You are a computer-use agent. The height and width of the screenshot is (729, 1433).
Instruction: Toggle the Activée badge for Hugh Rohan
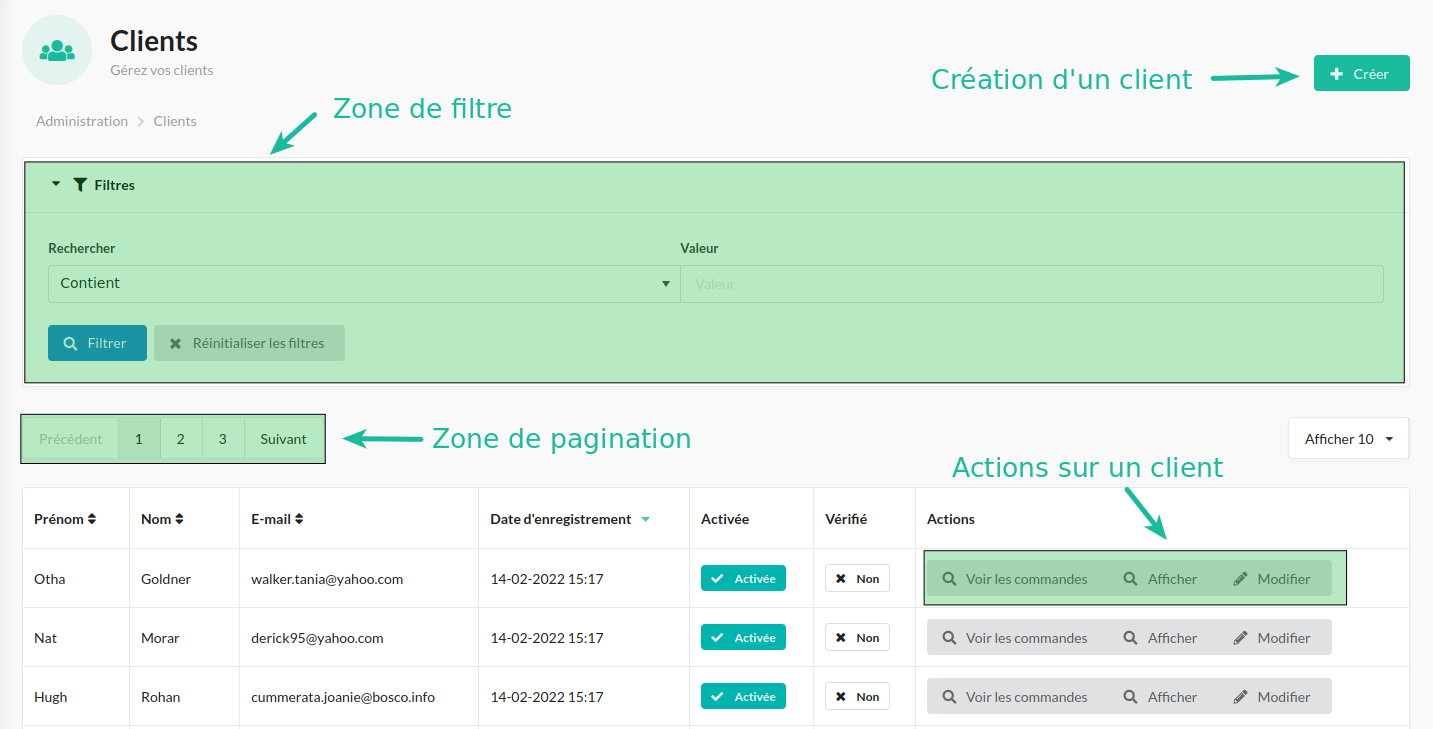743,696
